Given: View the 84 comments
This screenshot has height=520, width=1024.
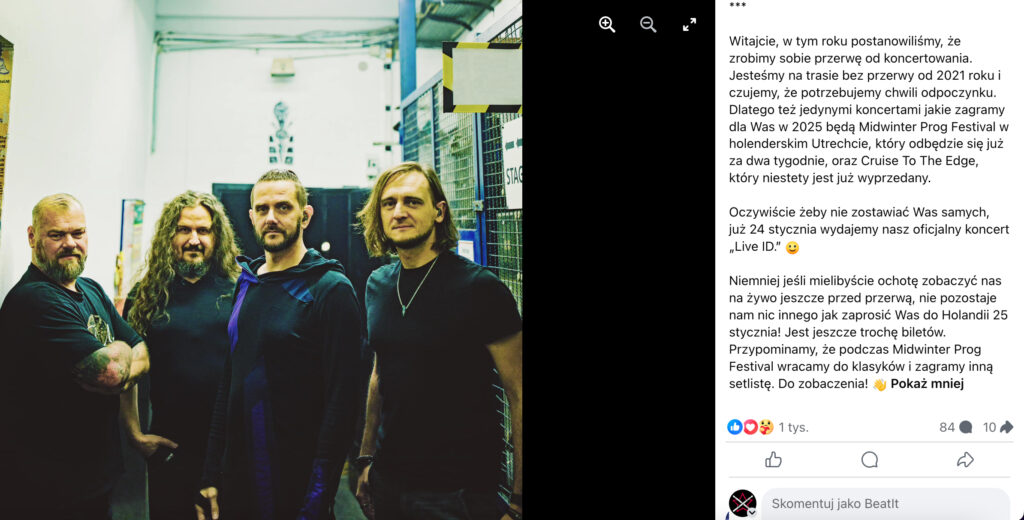Looking at the screenshot, I should [x=955, y=427].
